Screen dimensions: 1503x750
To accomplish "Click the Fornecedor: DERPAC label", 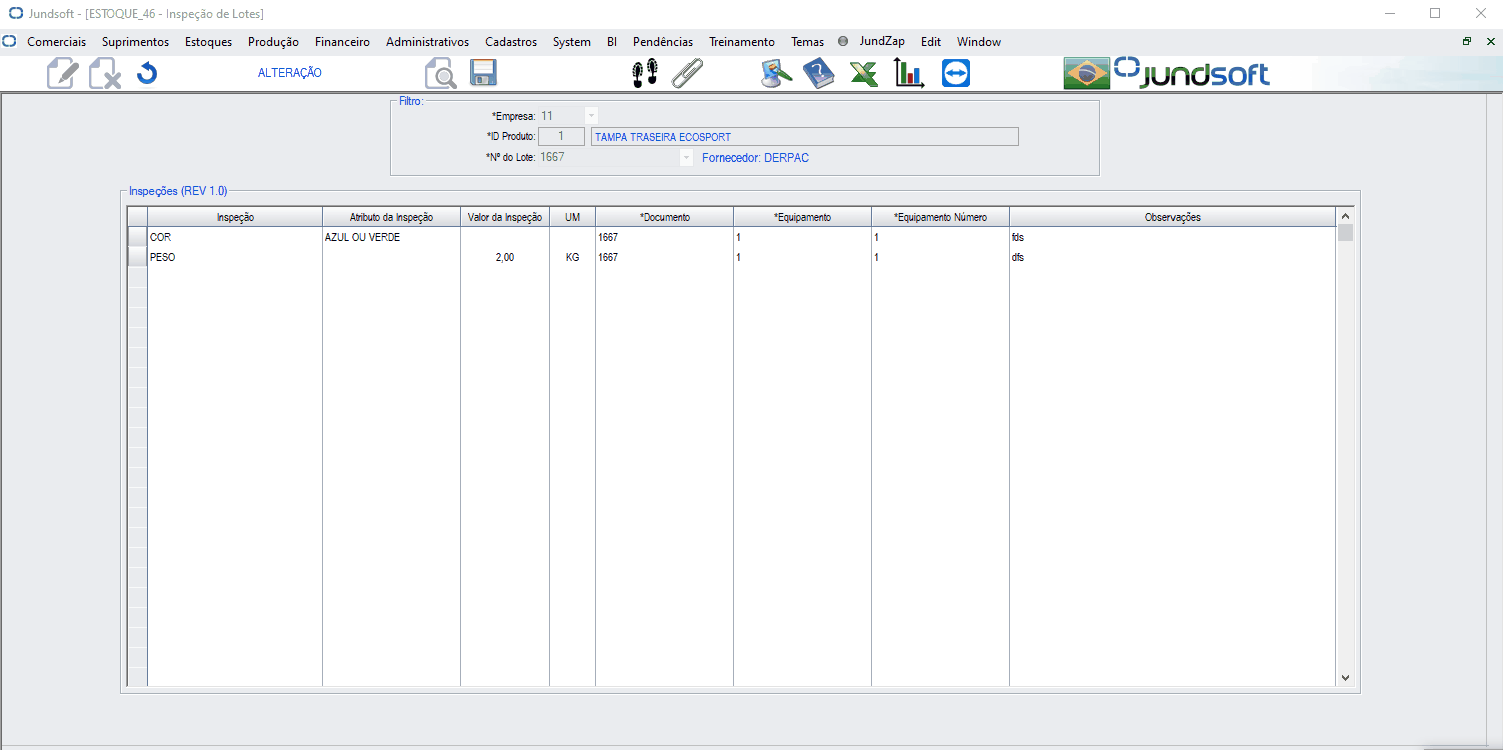I will click(756, 158).
